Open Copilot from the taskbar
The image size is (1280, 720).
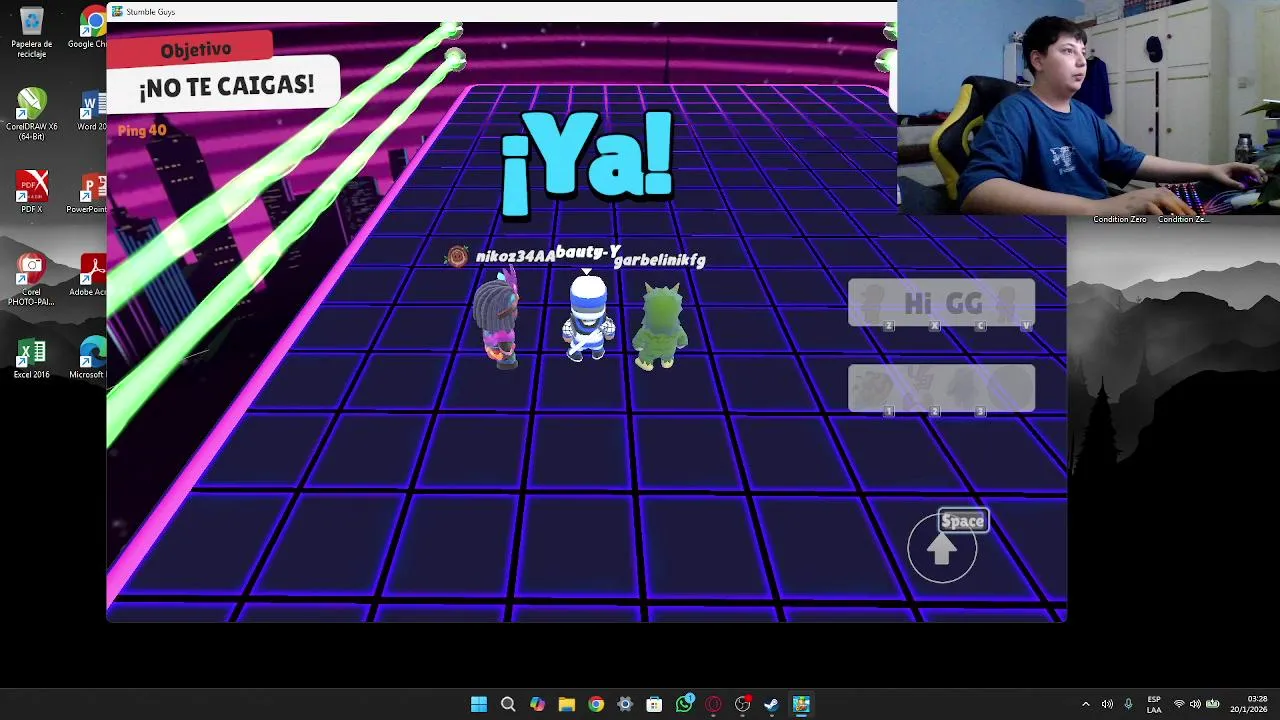tap(537, 704)
